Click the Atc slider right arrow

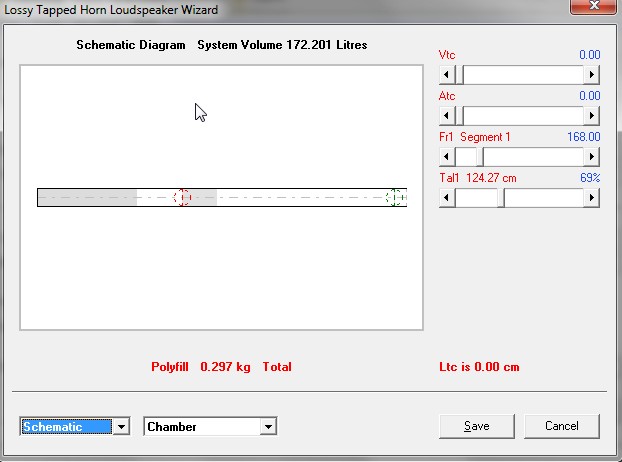click(591, 116)
